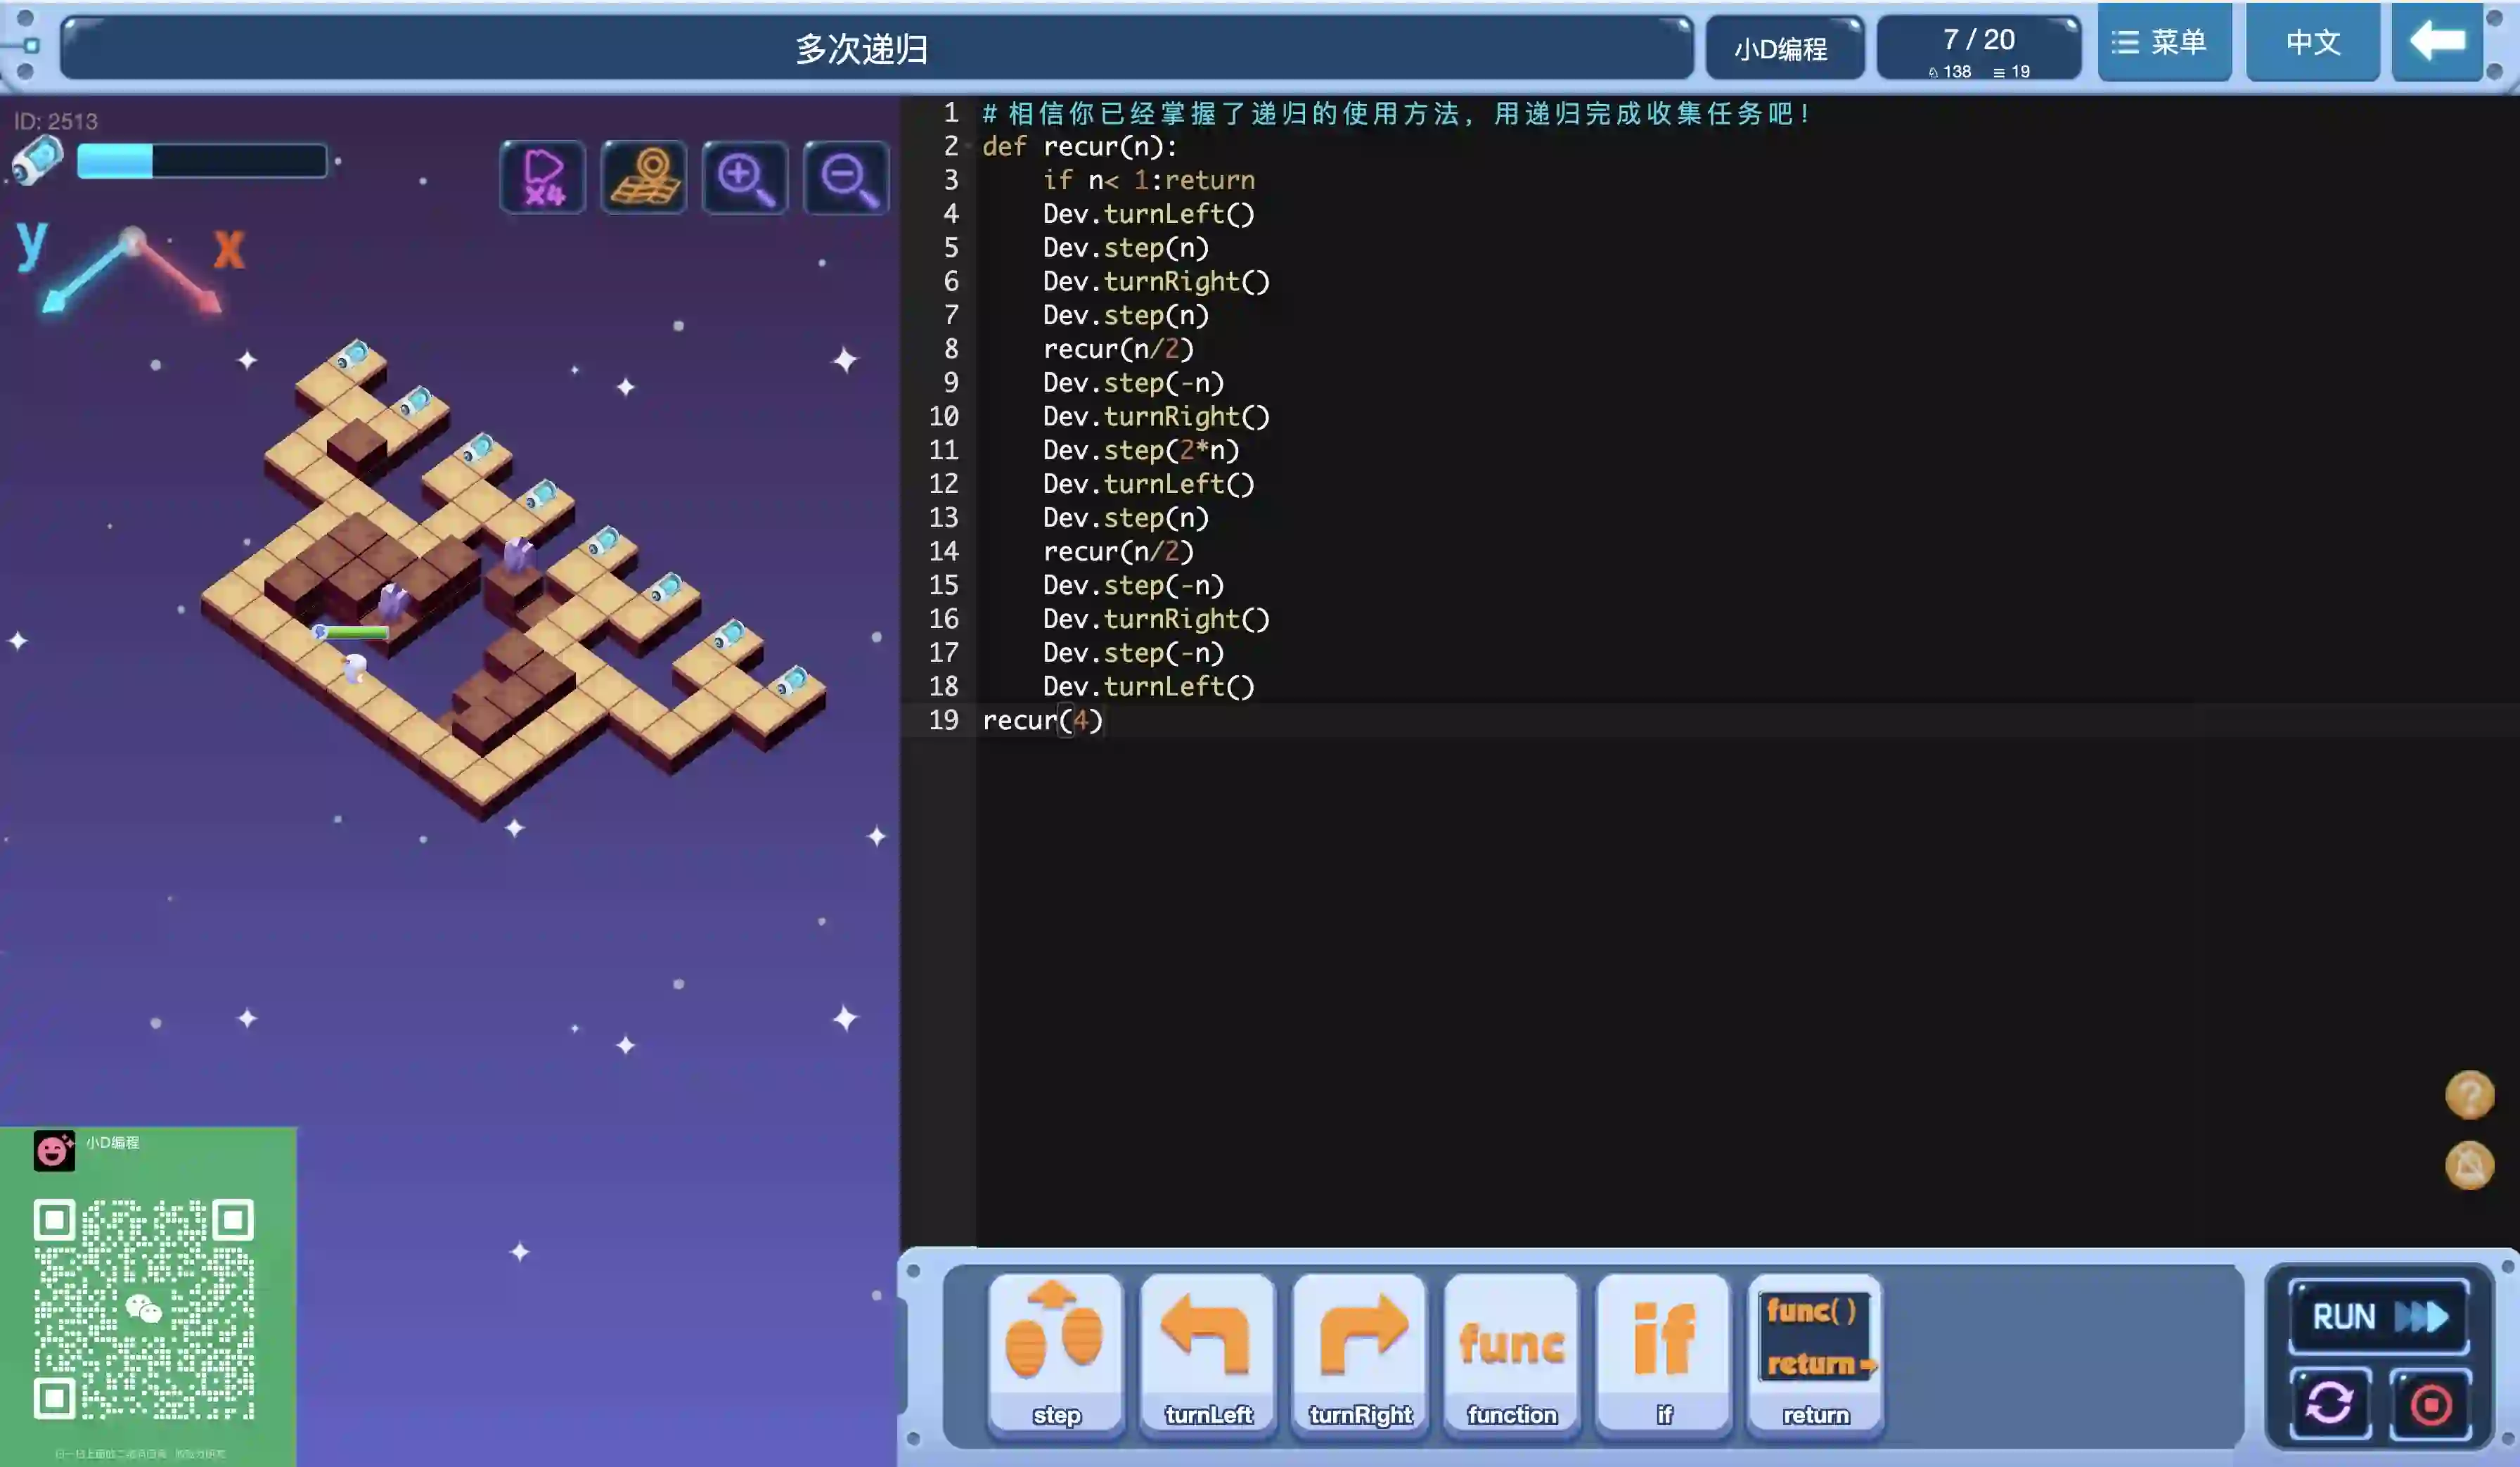Image resolution: width=2520 pixels, height=1467 pixels.
Task: Toggle the x4 speed playback icon
Action: [x=543, y=177]
